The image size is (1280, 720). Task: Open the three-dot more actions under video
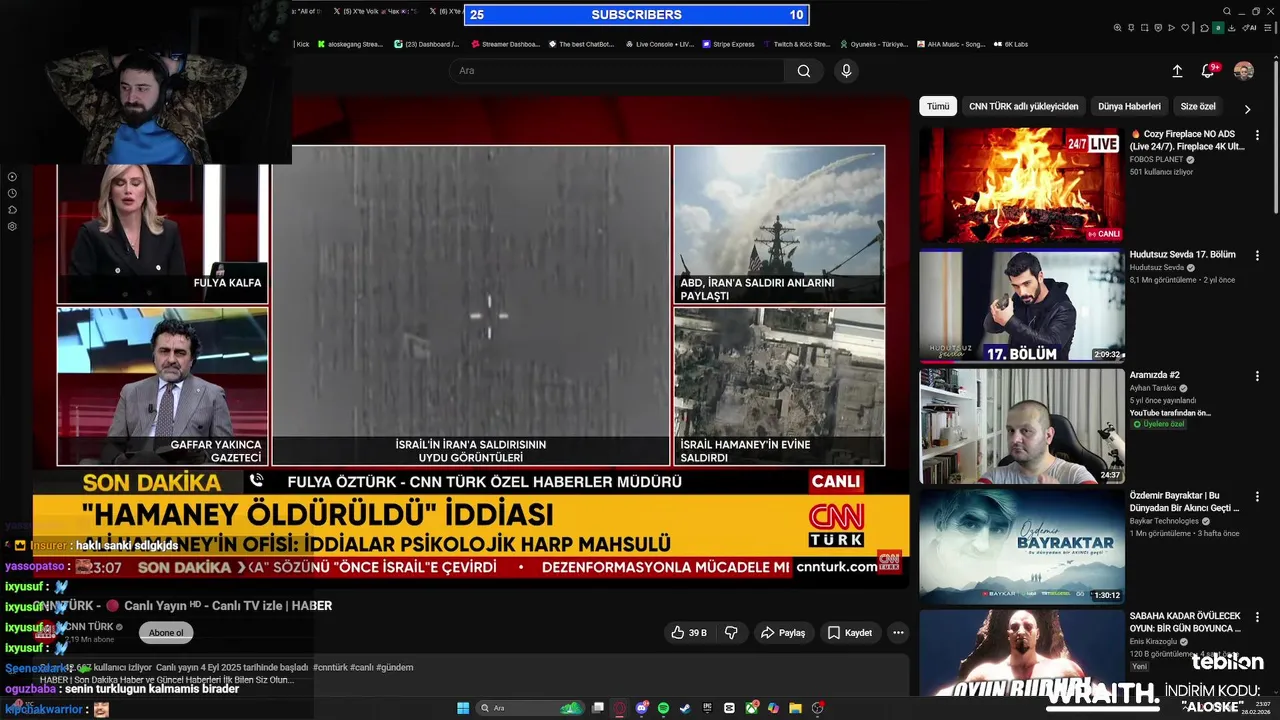(898, 633)
